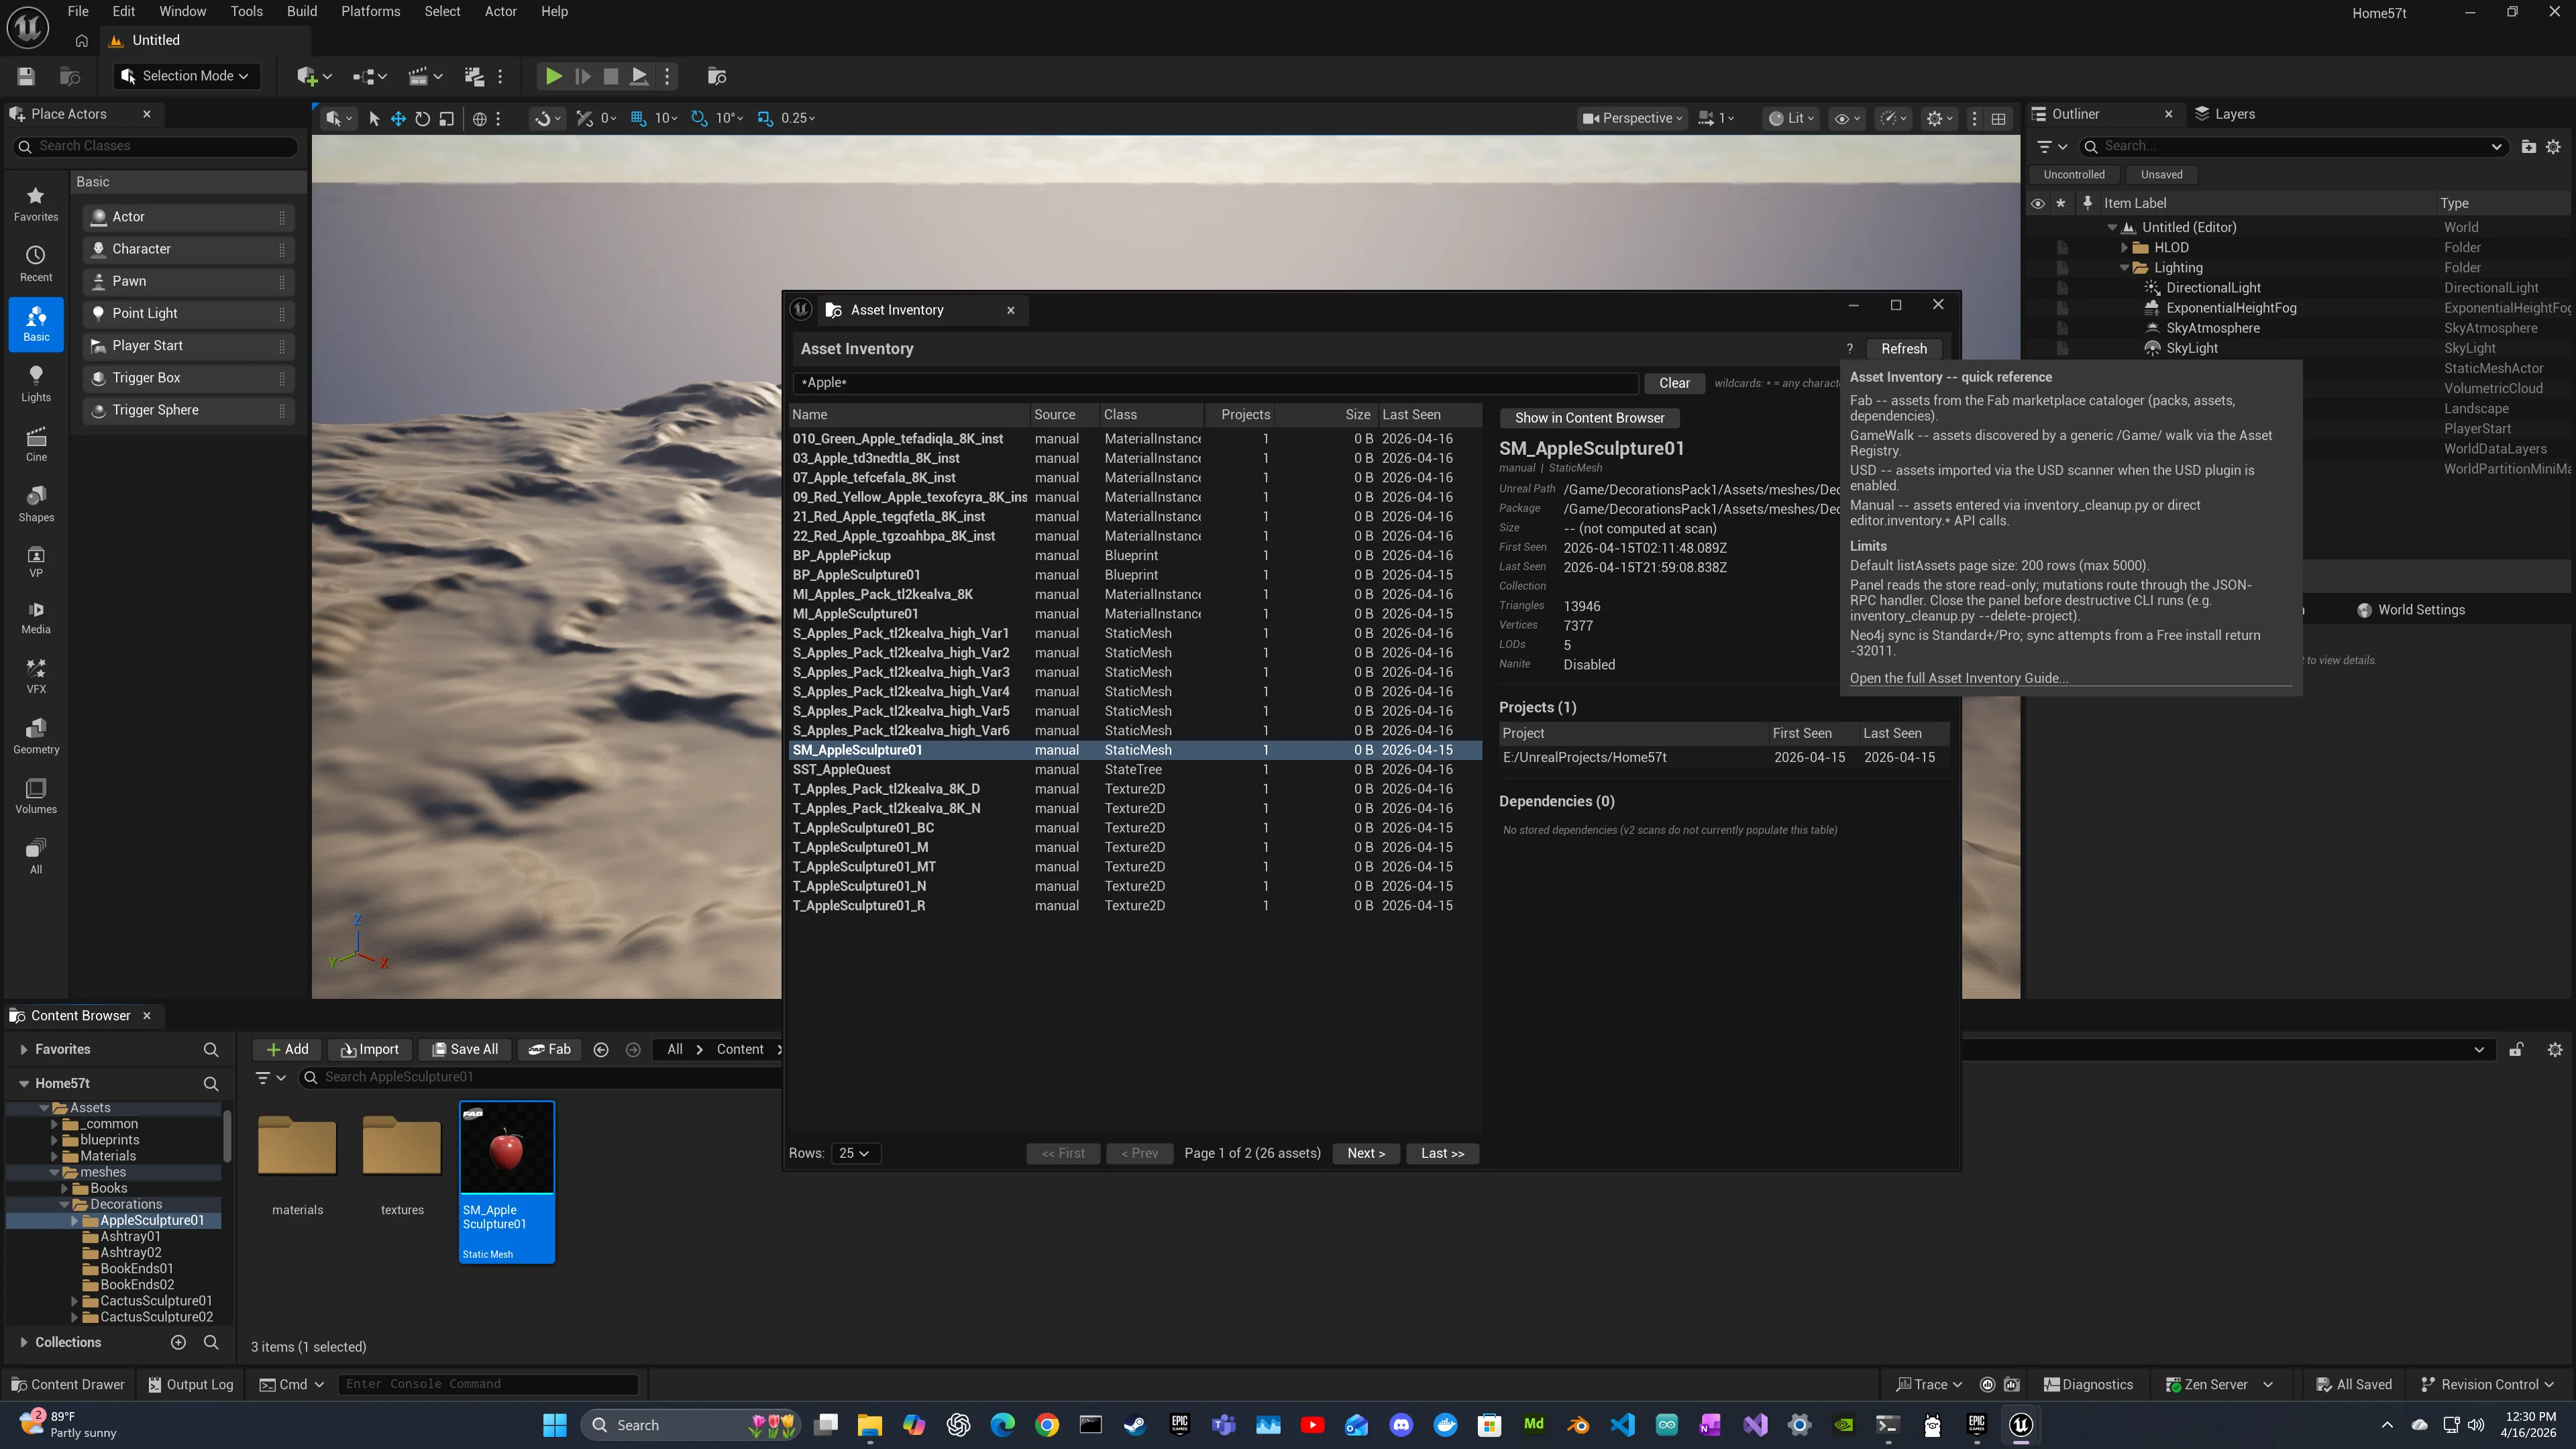
Task: Click the viewport layout grid icon
Action: (1998, 118)
